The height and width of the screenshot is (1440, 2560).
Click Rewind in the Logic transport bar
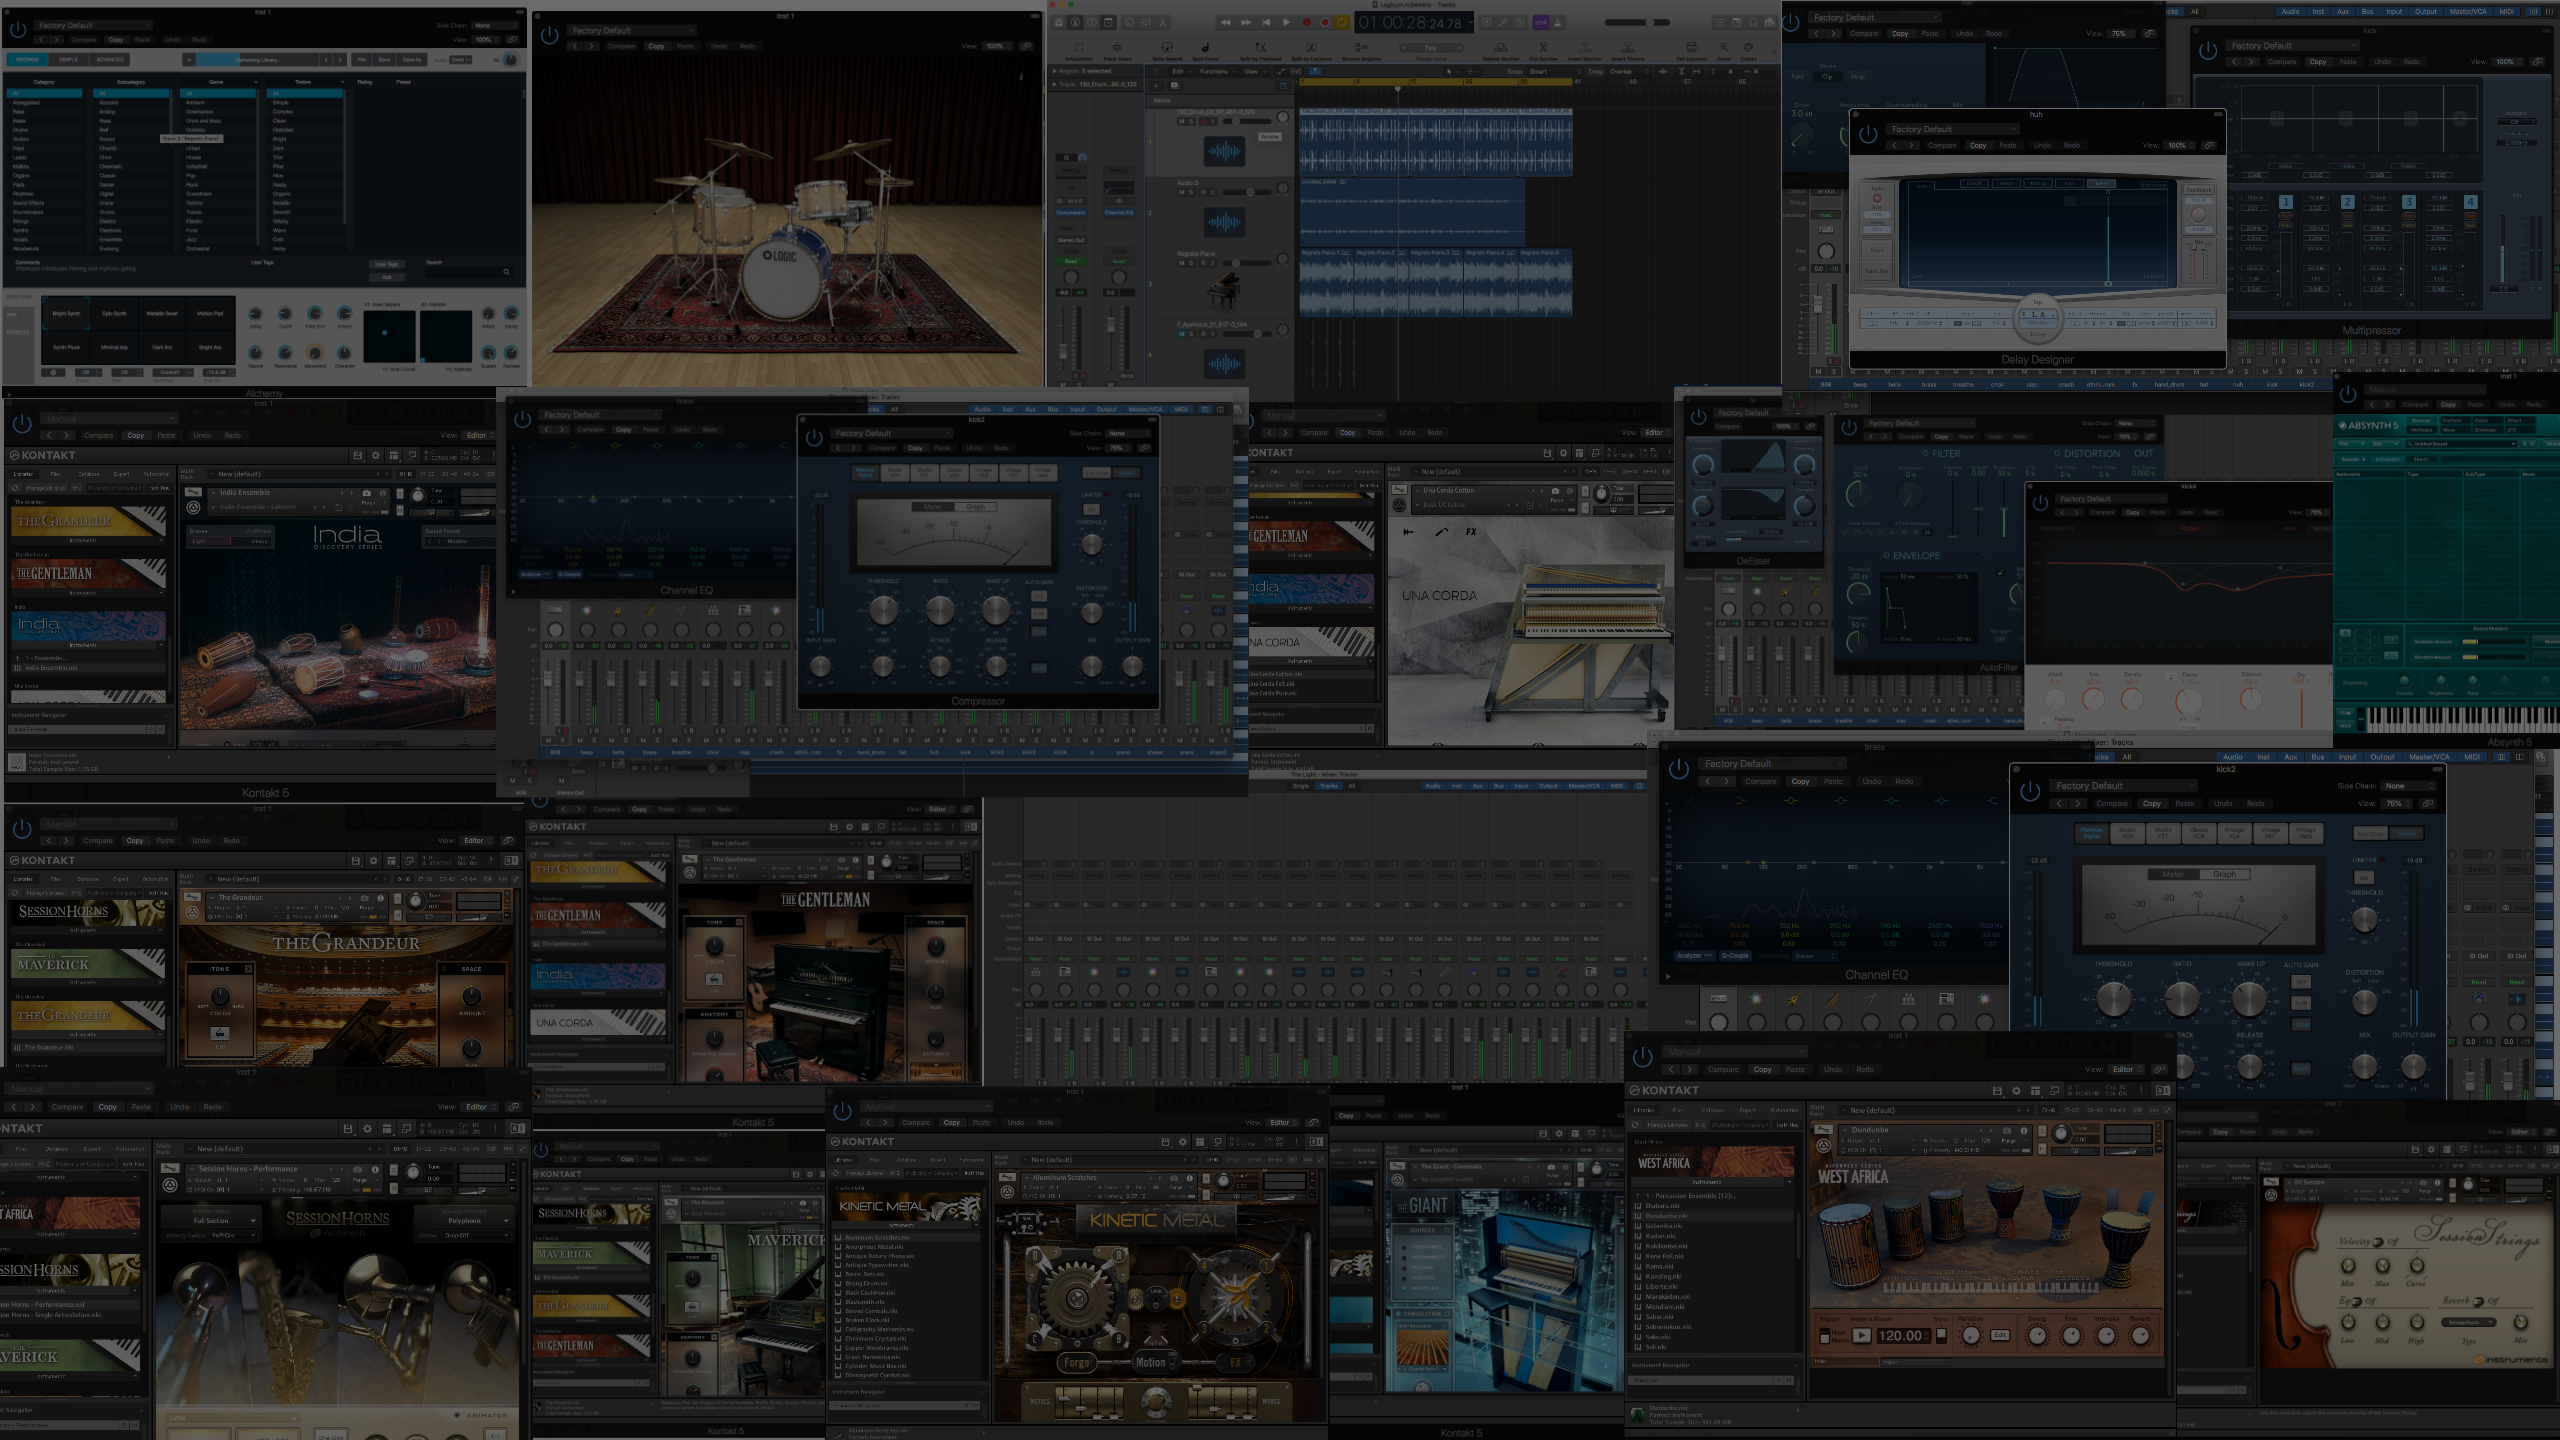point(1226,22)
